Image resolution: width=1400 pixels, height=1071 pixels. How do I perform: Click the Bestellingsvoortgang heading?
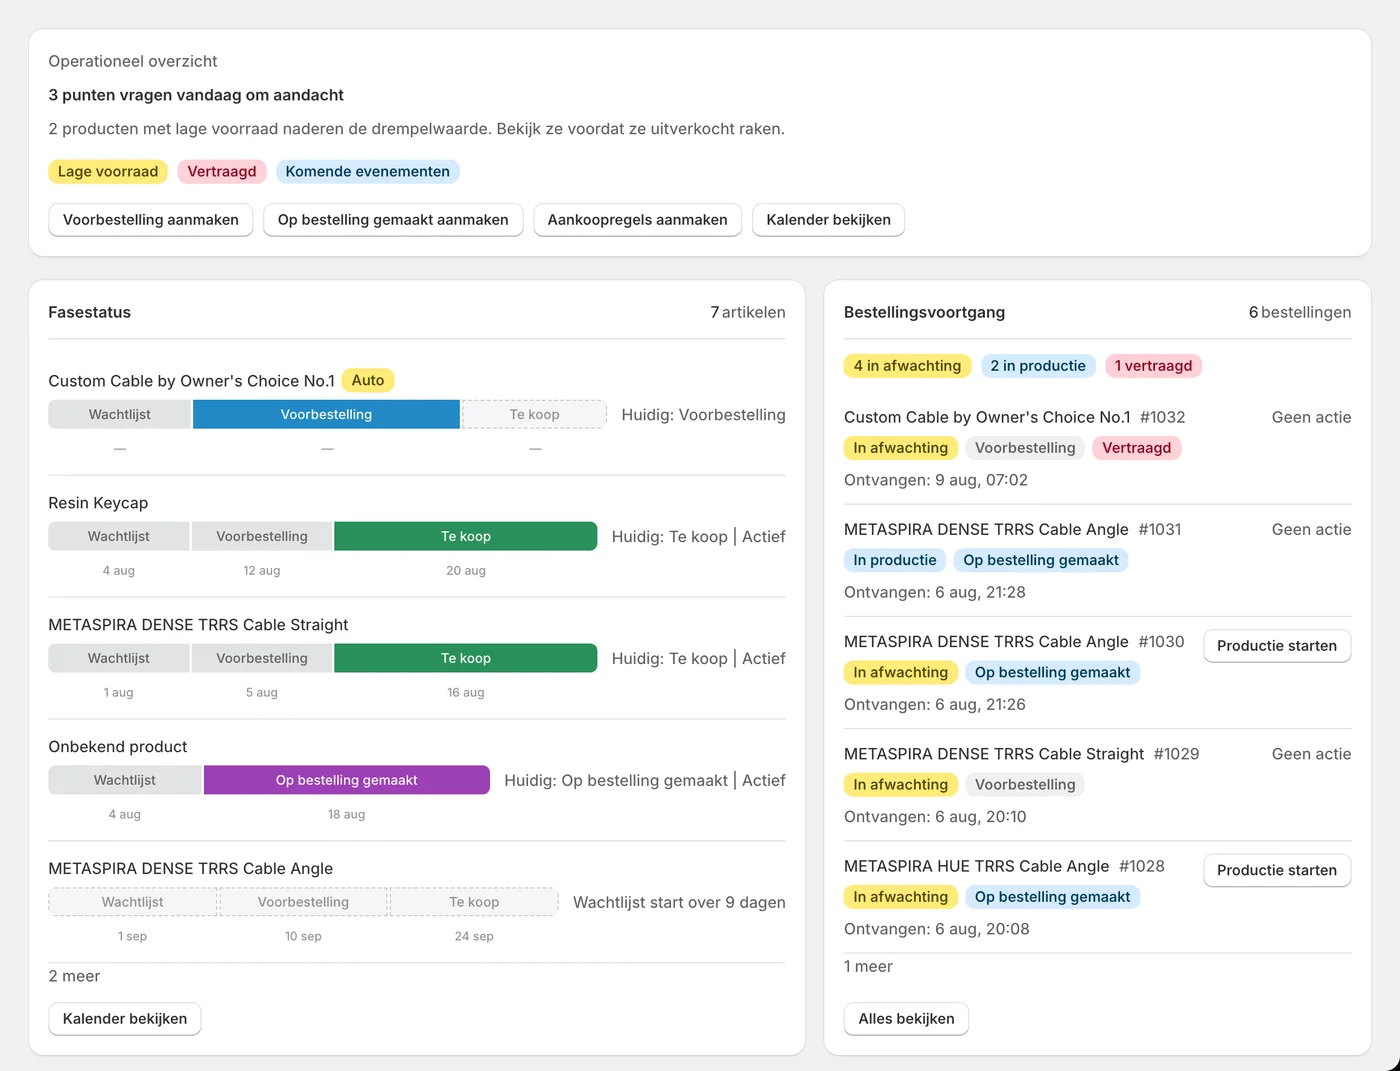[x=925, y=312]
